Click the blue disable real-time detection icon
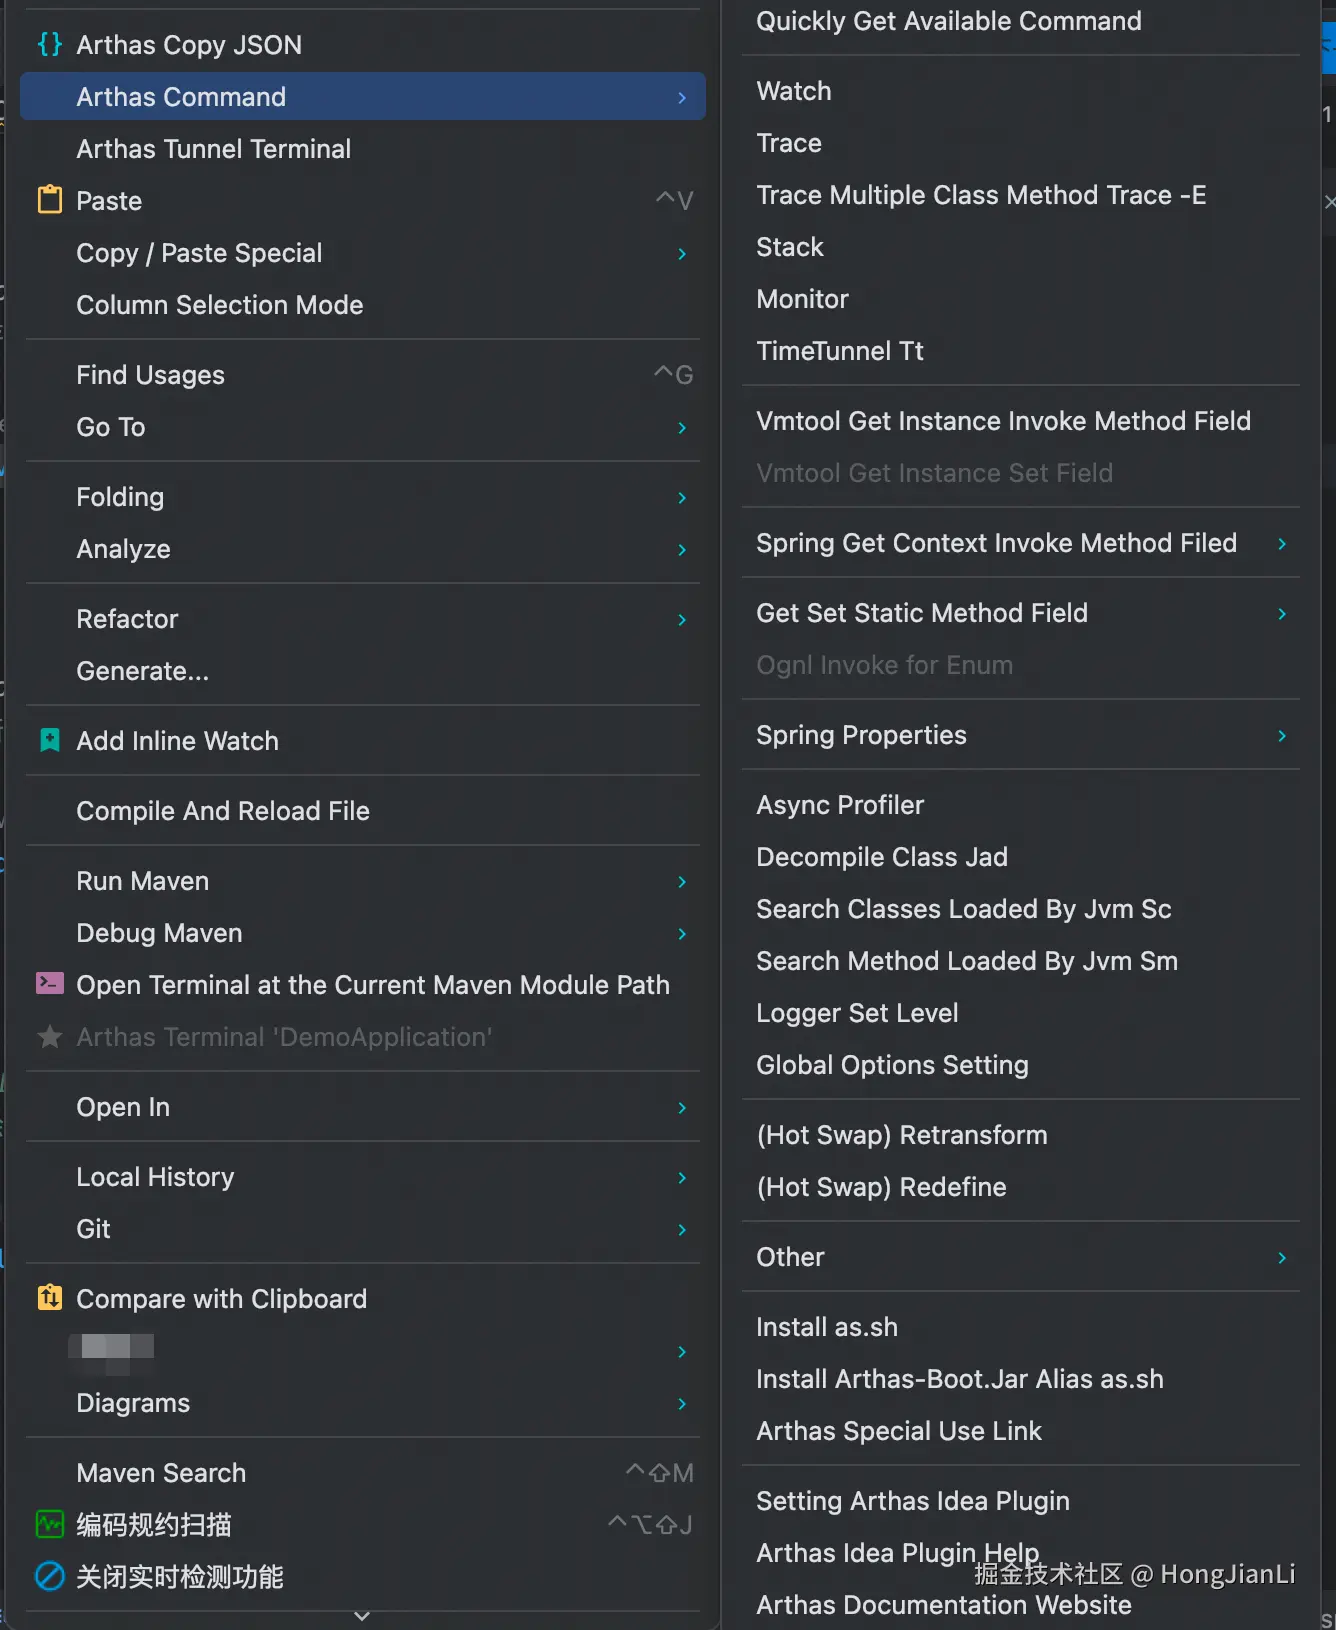The image size is (1336, 1630). (x=49, y=1576)
